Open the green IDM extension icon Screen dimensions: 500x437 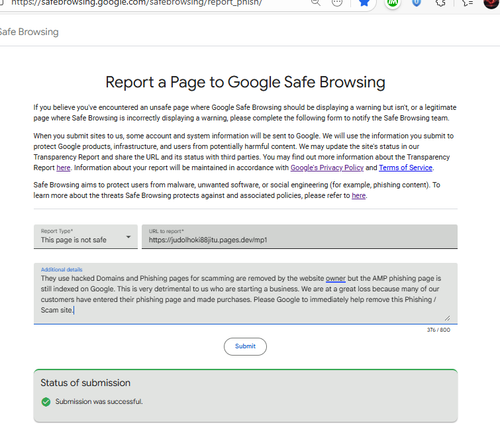(393, 3)
